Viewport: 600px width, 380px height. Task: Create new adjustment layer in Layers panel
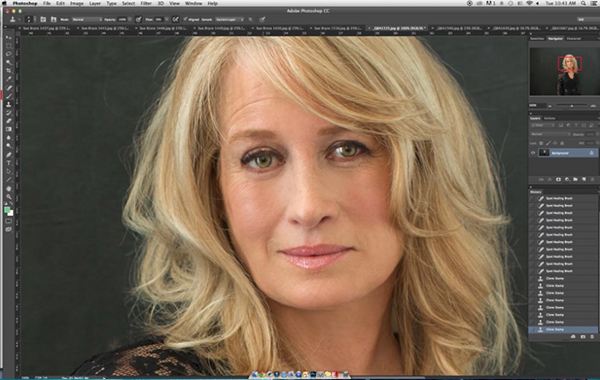point(567,179)
